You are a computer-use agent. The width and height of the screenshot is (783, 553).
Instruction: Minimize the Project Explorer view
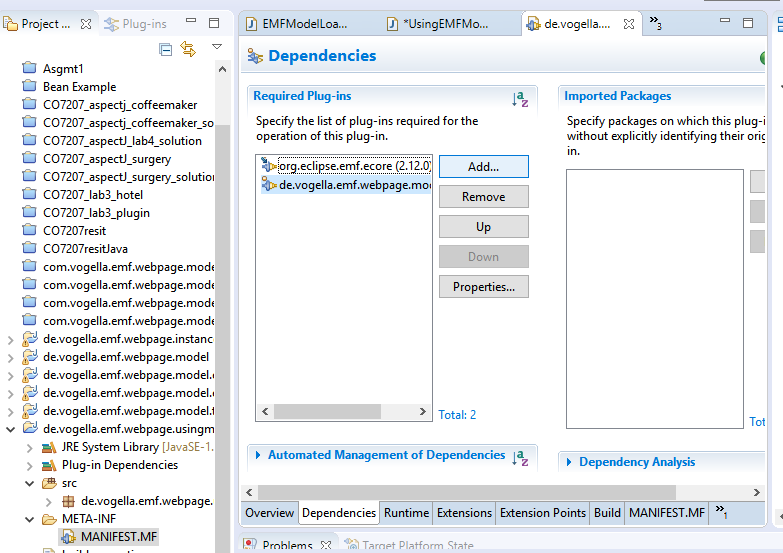coord(191,20)
